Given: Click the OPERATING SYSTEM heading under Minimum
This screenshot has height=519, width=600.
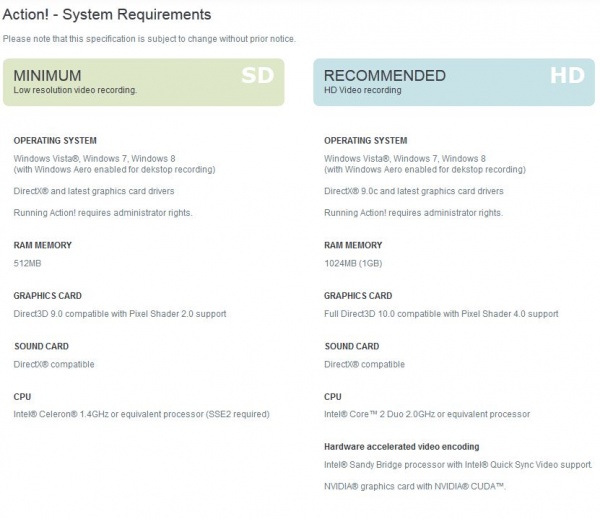Looking at the screenshot, I should click(55, 141).
